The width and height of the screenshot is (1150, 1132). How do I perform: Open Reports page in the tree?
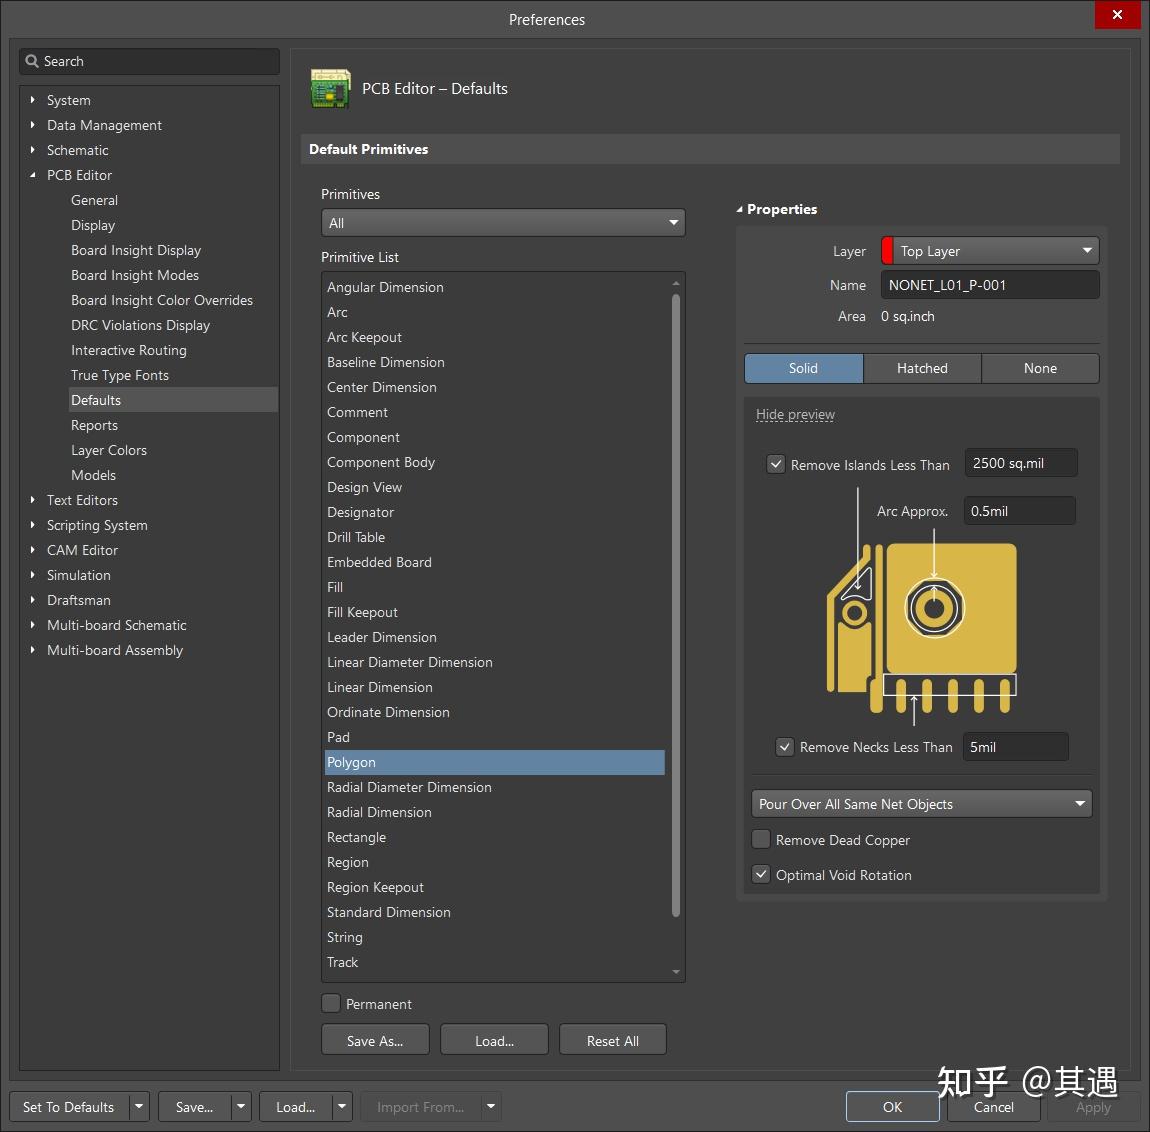94,425
